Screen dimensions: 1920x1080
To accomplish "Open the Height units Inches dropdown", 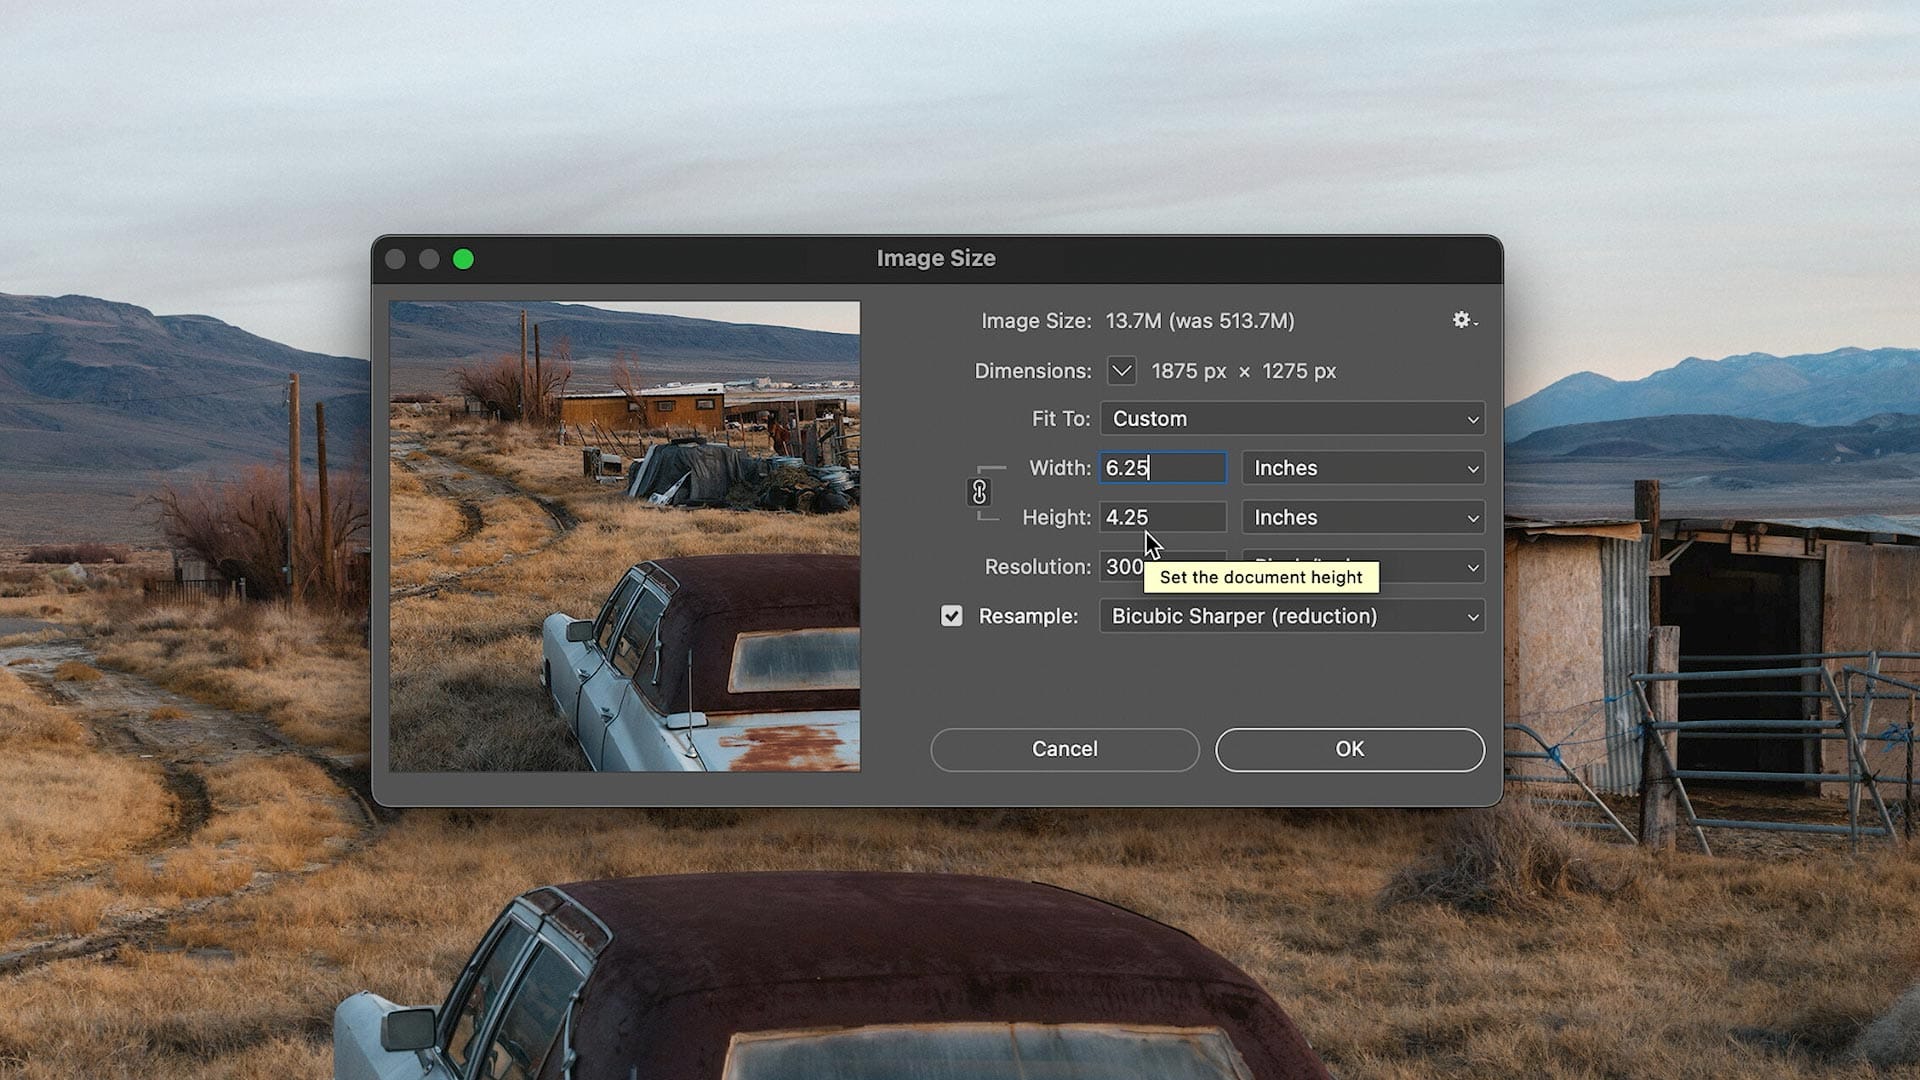I will (x=1363, y=518).
